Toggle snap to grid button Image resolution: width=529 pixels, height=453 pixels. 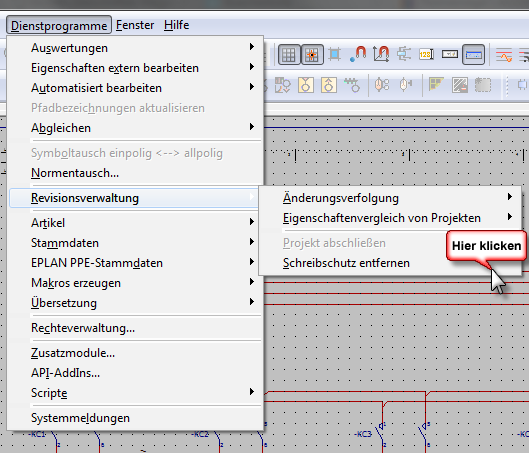pyautogui.click(x=312, y=55)
